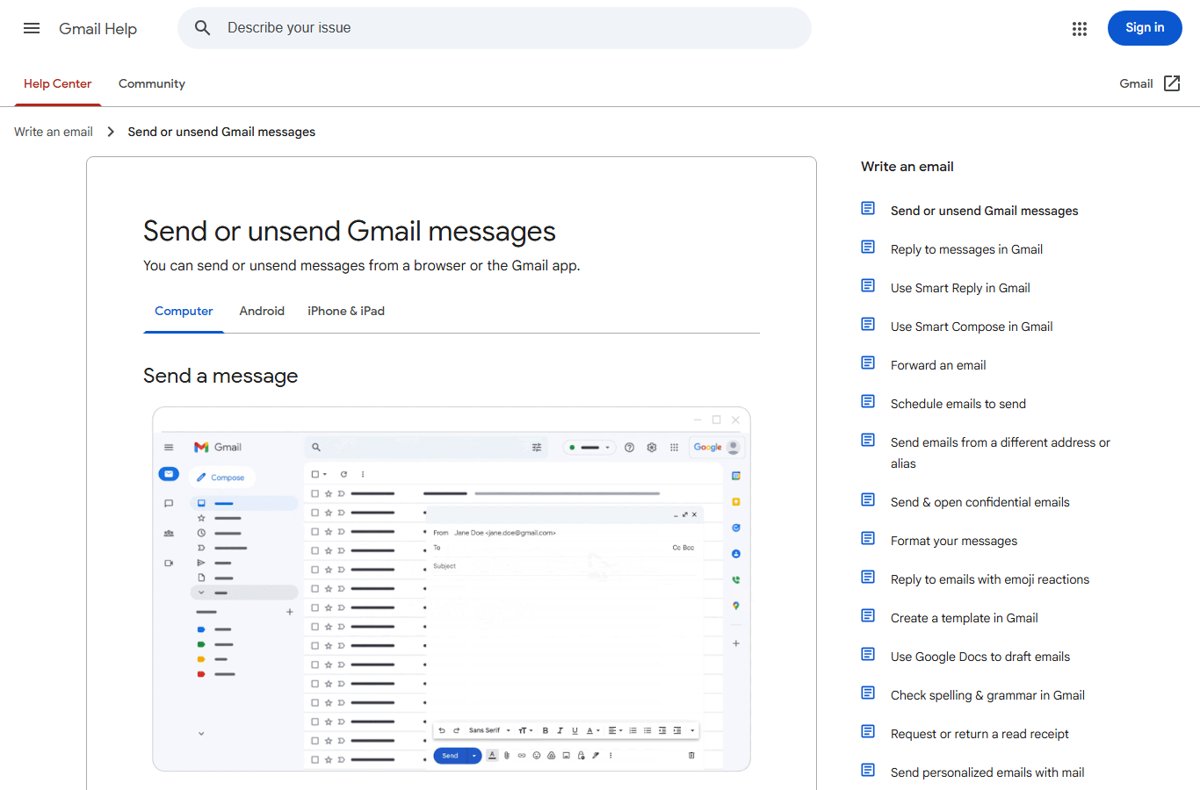This screenshot has width=1200, height=790.
Task: Go back to Write an email breadcrumb
Action: tap(54, 132)
